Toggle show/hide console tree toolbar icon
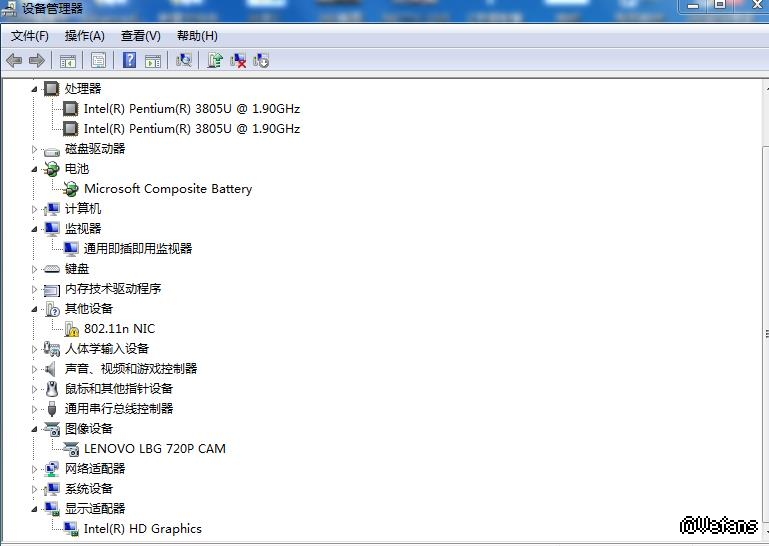Image resolution: width=769 pixels, height=546 pixels. click(x=68, y=61)
